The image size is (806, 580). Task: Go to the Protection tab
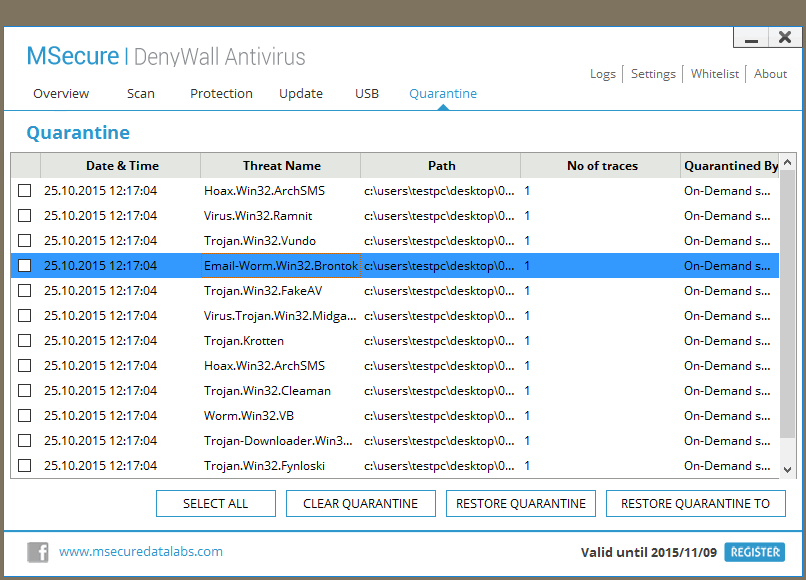[222, 94]
